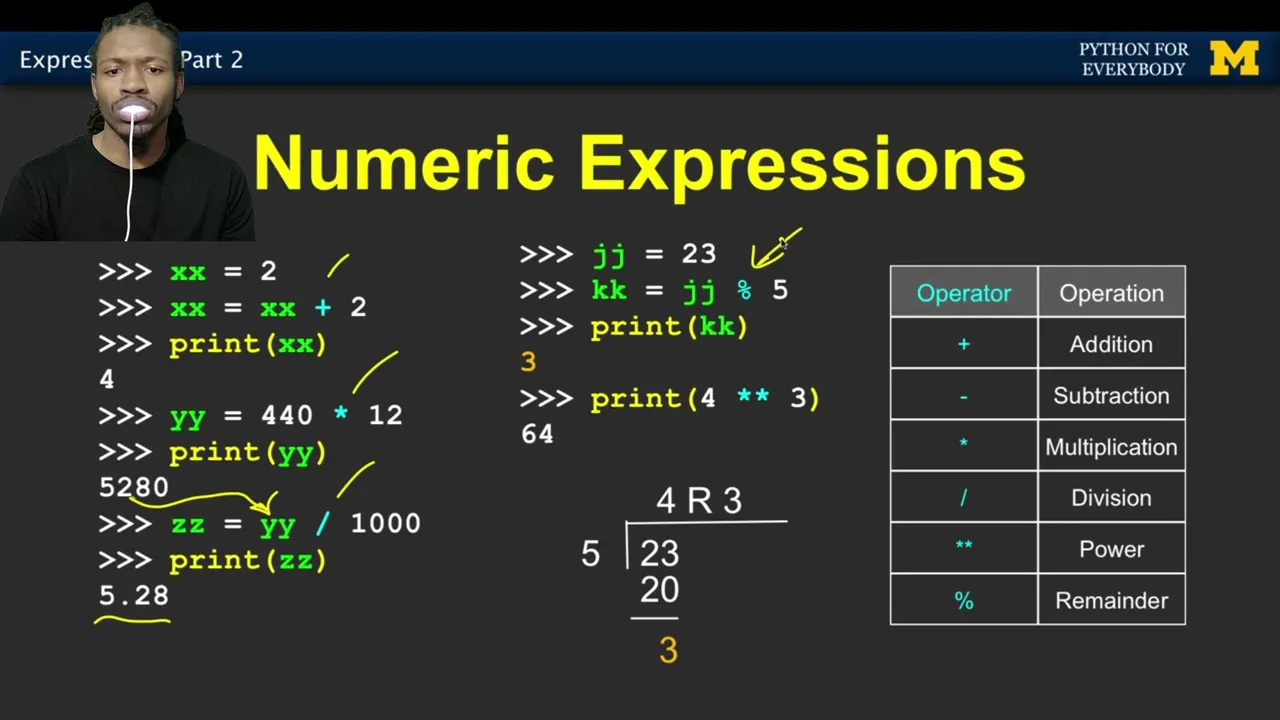This screenshot has height=720, width=1280.
Task: Click the "+" operator cell
Action: [964, 344]
